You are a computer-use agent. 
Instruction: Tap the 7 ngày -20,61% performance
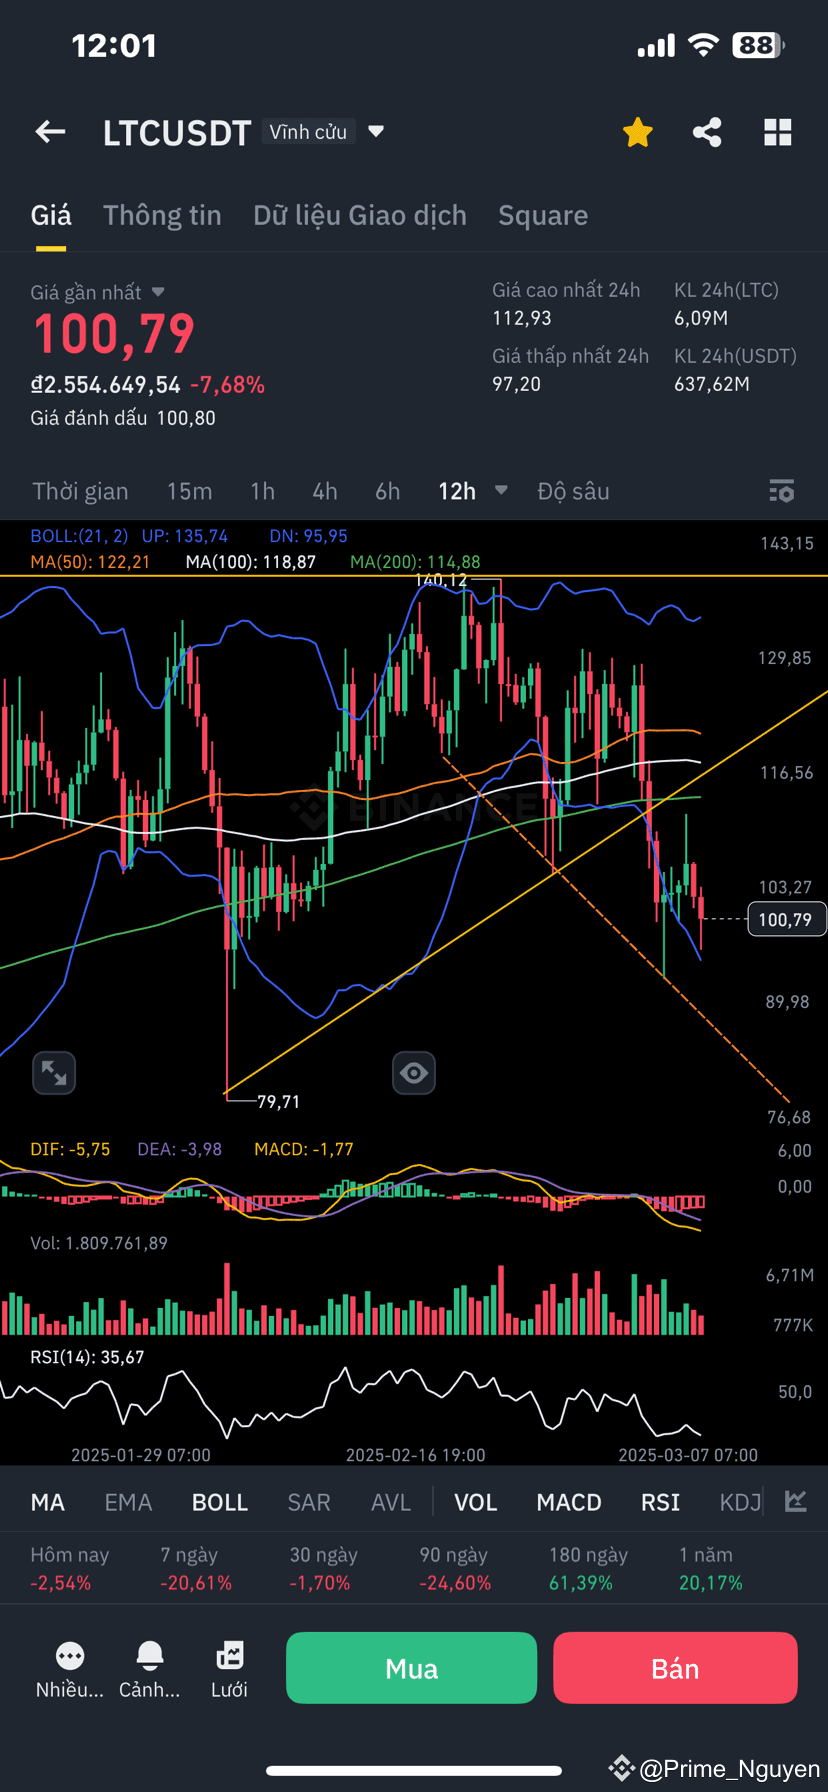pos(196,1569)
